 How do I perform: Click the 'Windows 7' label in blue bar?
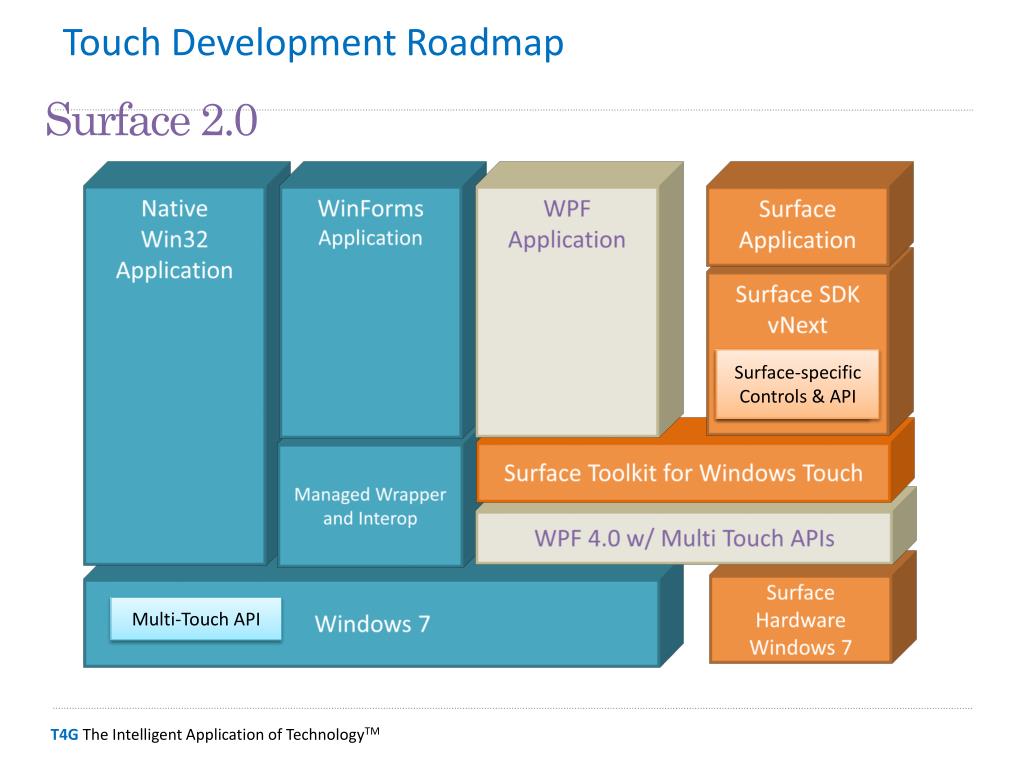tap(372, 624)
